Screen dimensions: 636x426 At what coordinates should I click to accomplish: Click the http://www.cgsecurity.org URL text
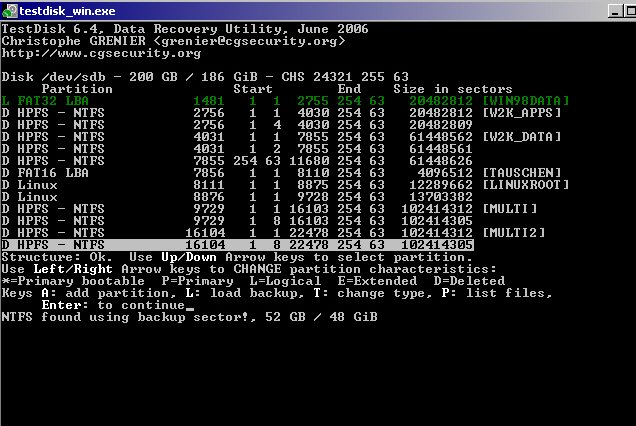(x=101, y=53)
